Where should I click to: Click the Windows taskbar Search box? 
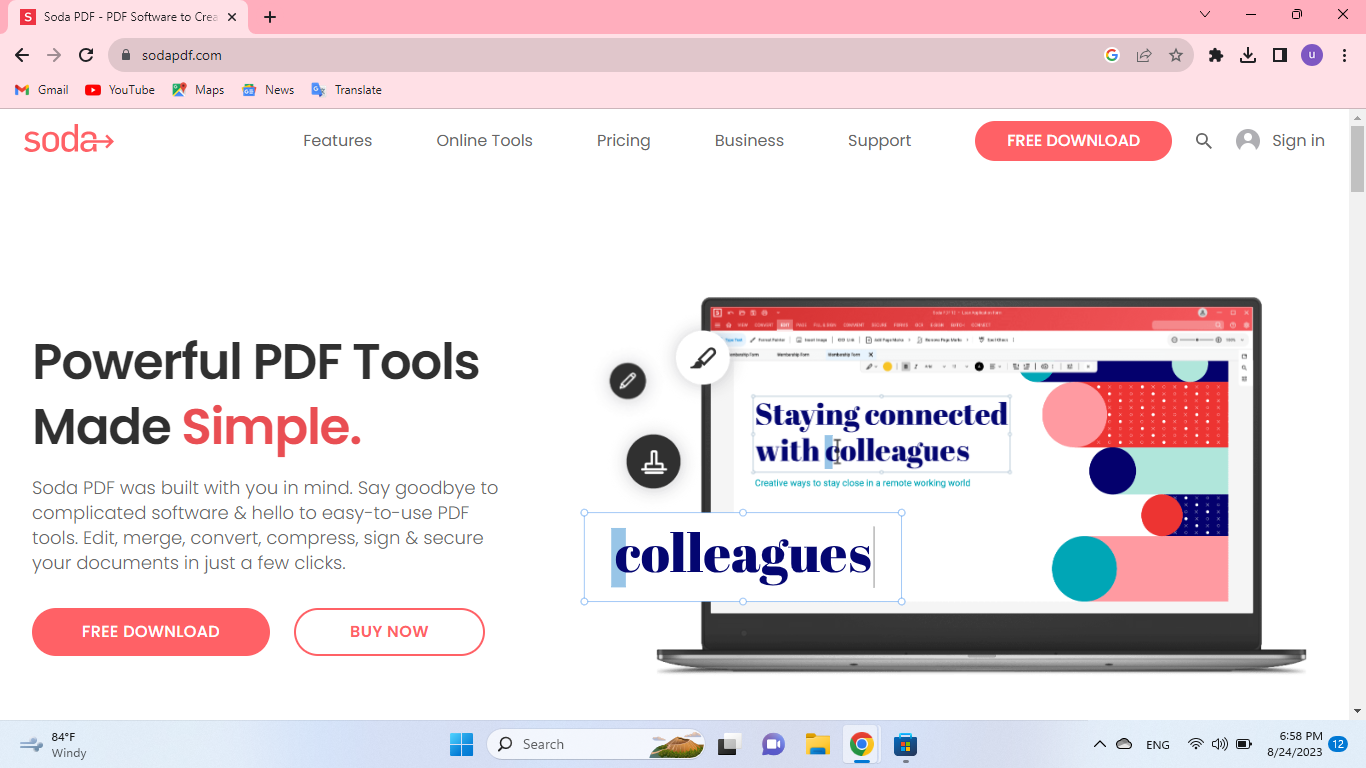tap(595, 744)
